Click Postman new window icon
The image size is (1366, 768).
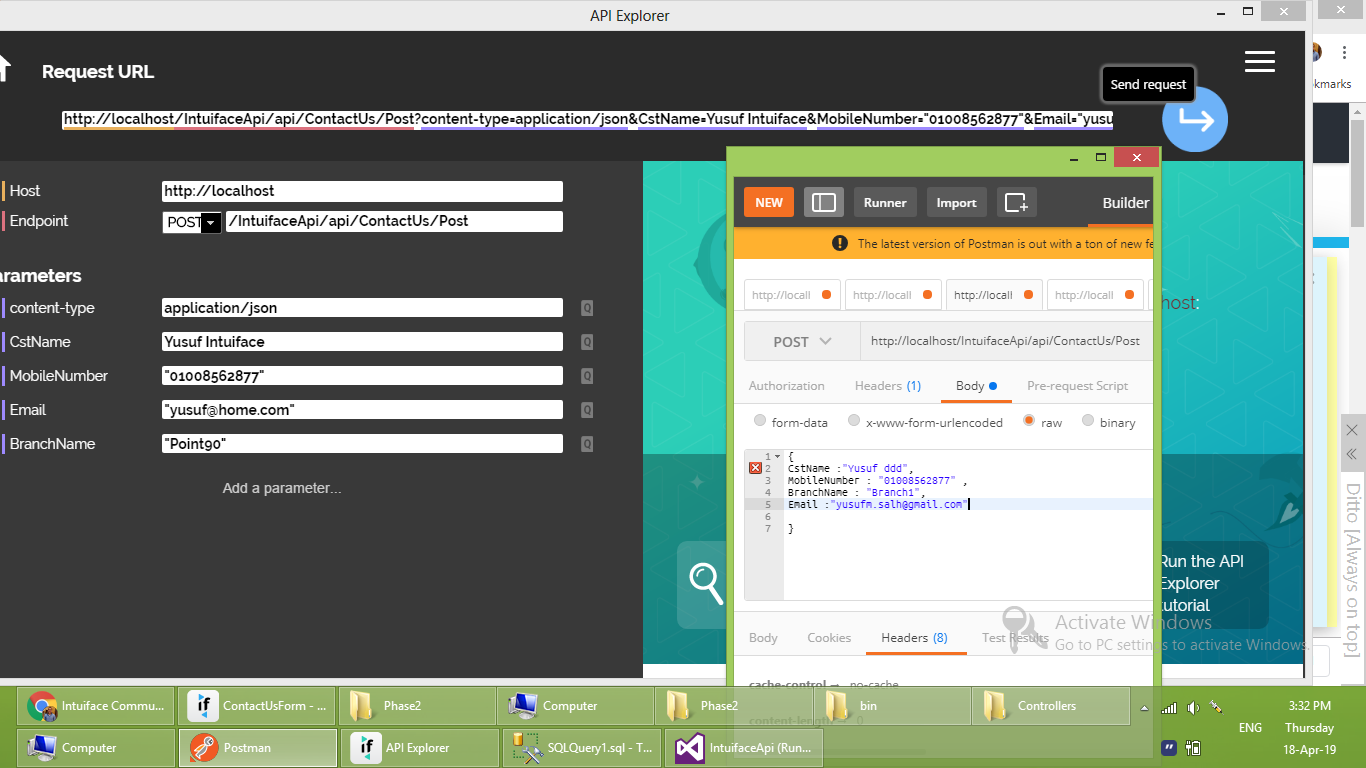[x=1016, y=203]
